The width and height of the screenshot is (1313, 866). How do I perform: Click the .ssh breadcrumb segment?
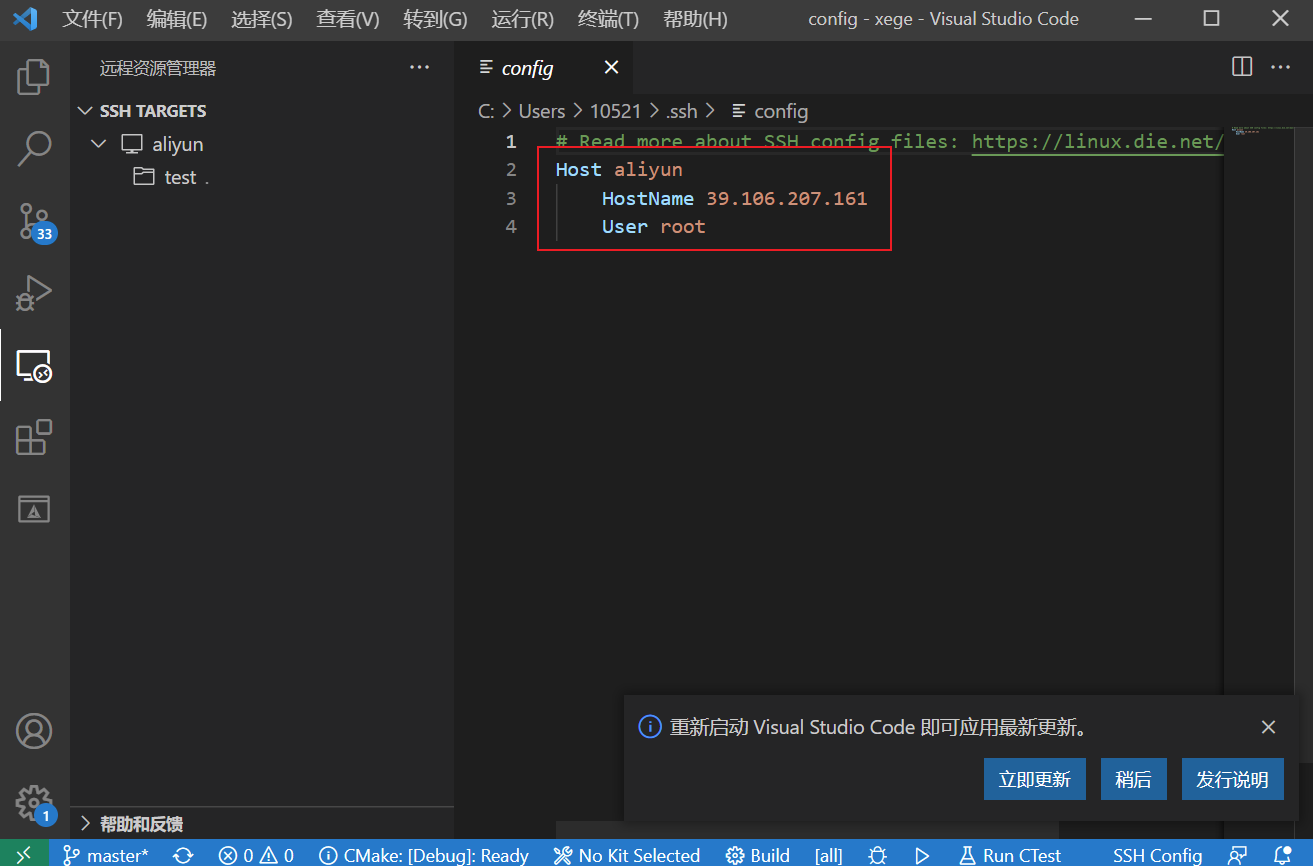pyautogui.click(x=681, y=111)
